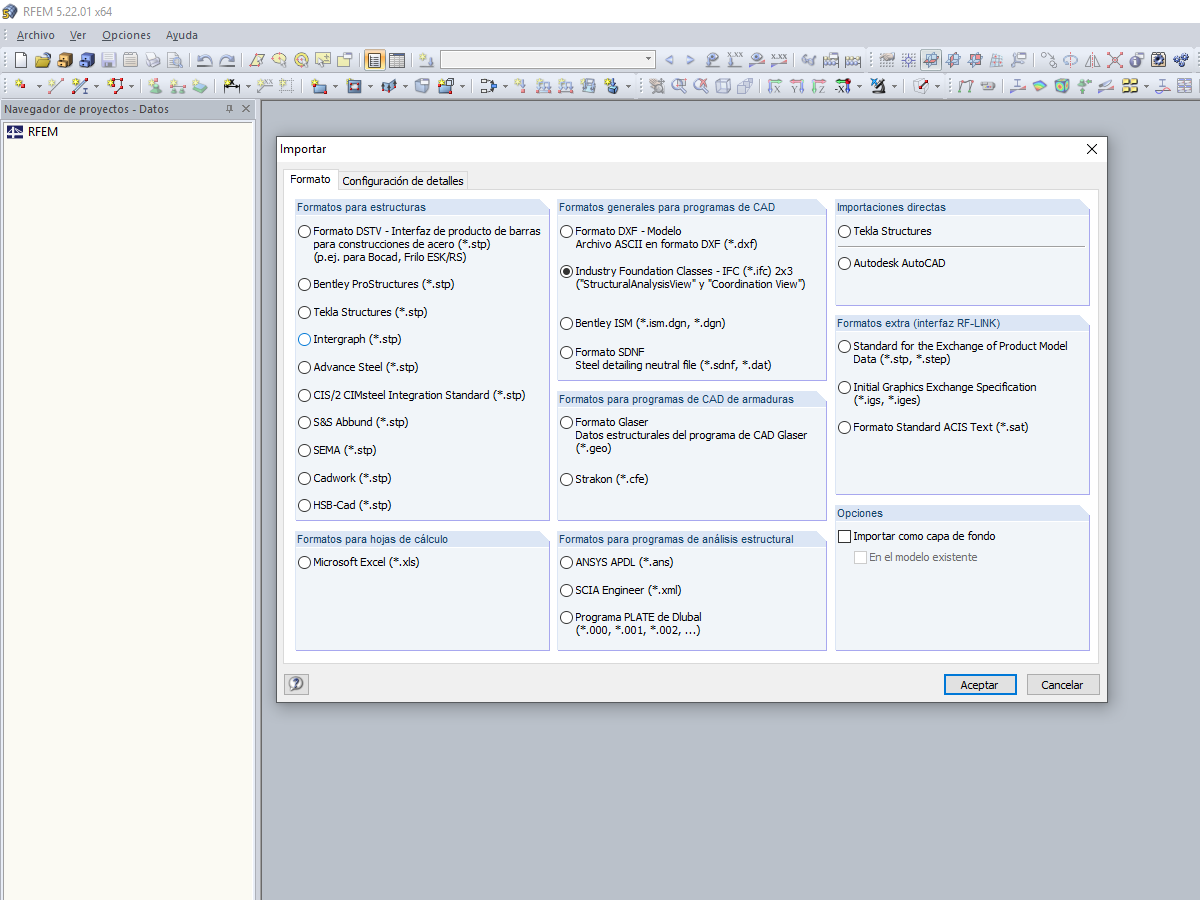Click the Save icon in the toolbar
The image size is (1200, 900).
tap(108, 60)
